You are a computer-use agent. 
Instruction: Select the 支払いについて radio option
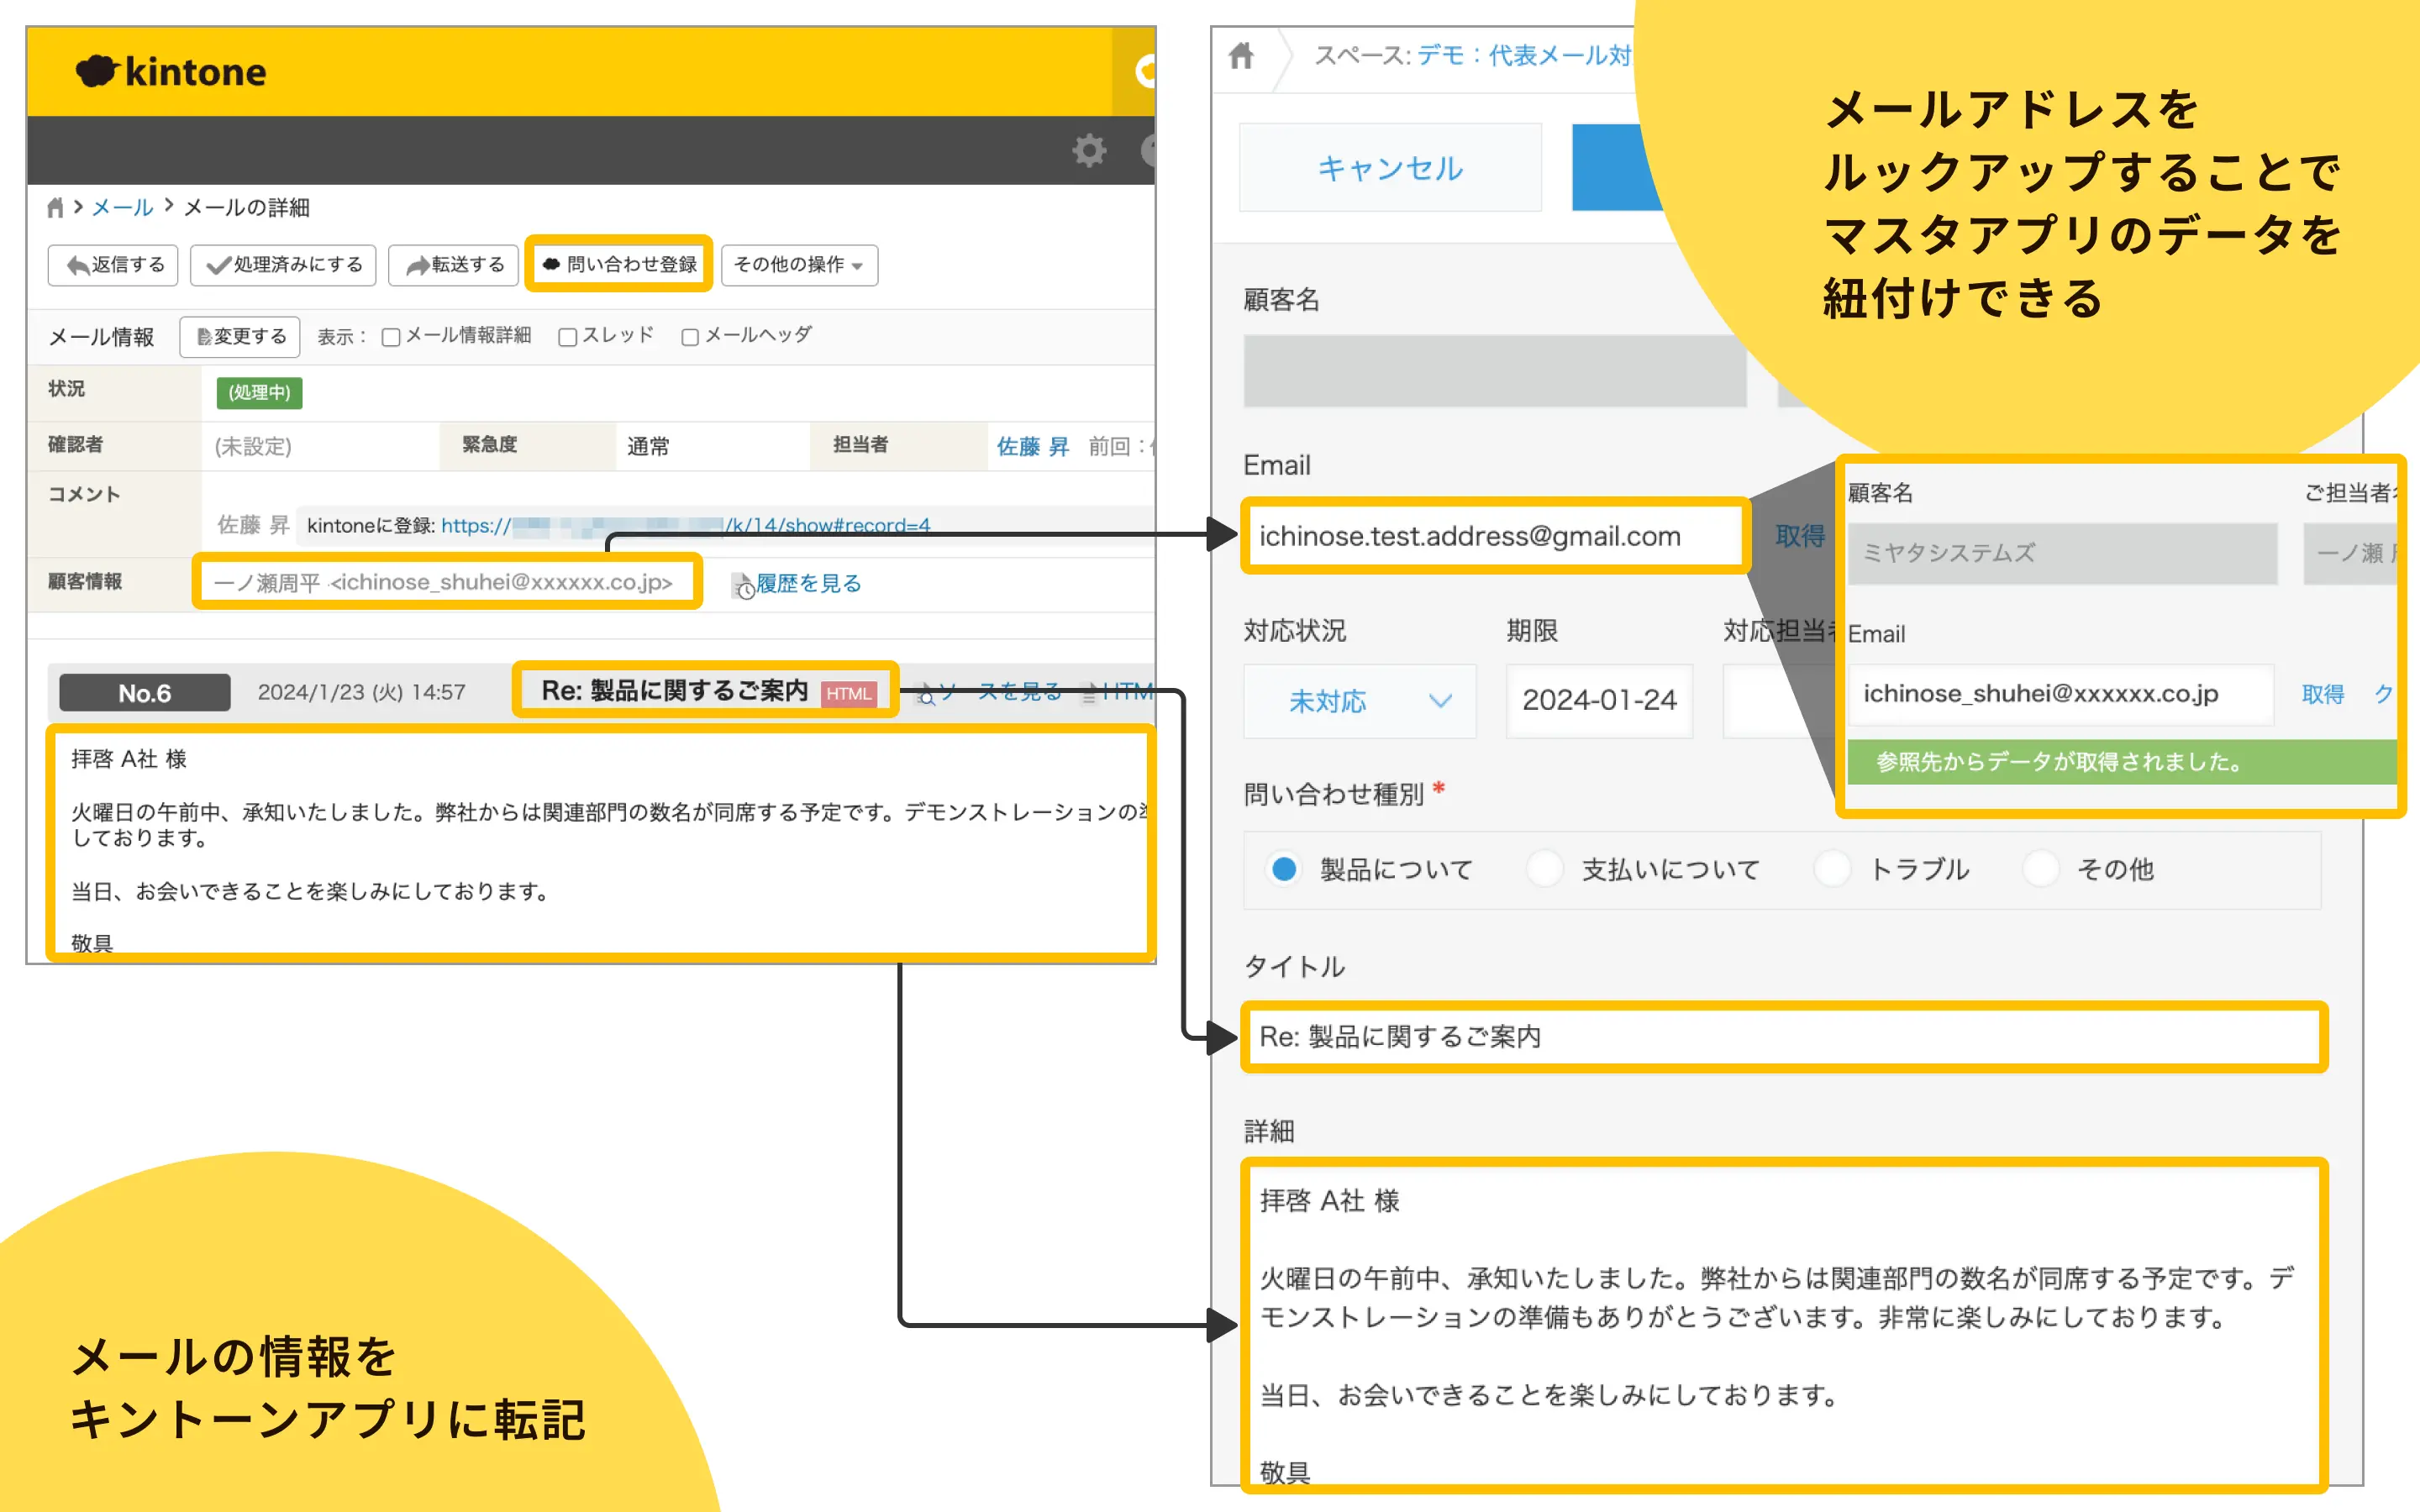pos(1545,869)
